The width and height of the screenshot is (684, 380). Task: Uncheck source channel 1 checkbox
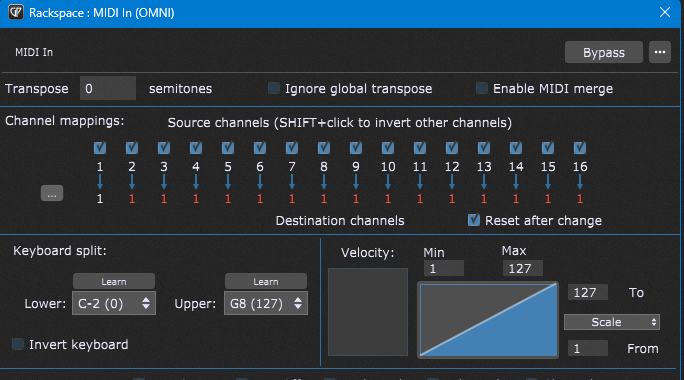tap(100, 147)
